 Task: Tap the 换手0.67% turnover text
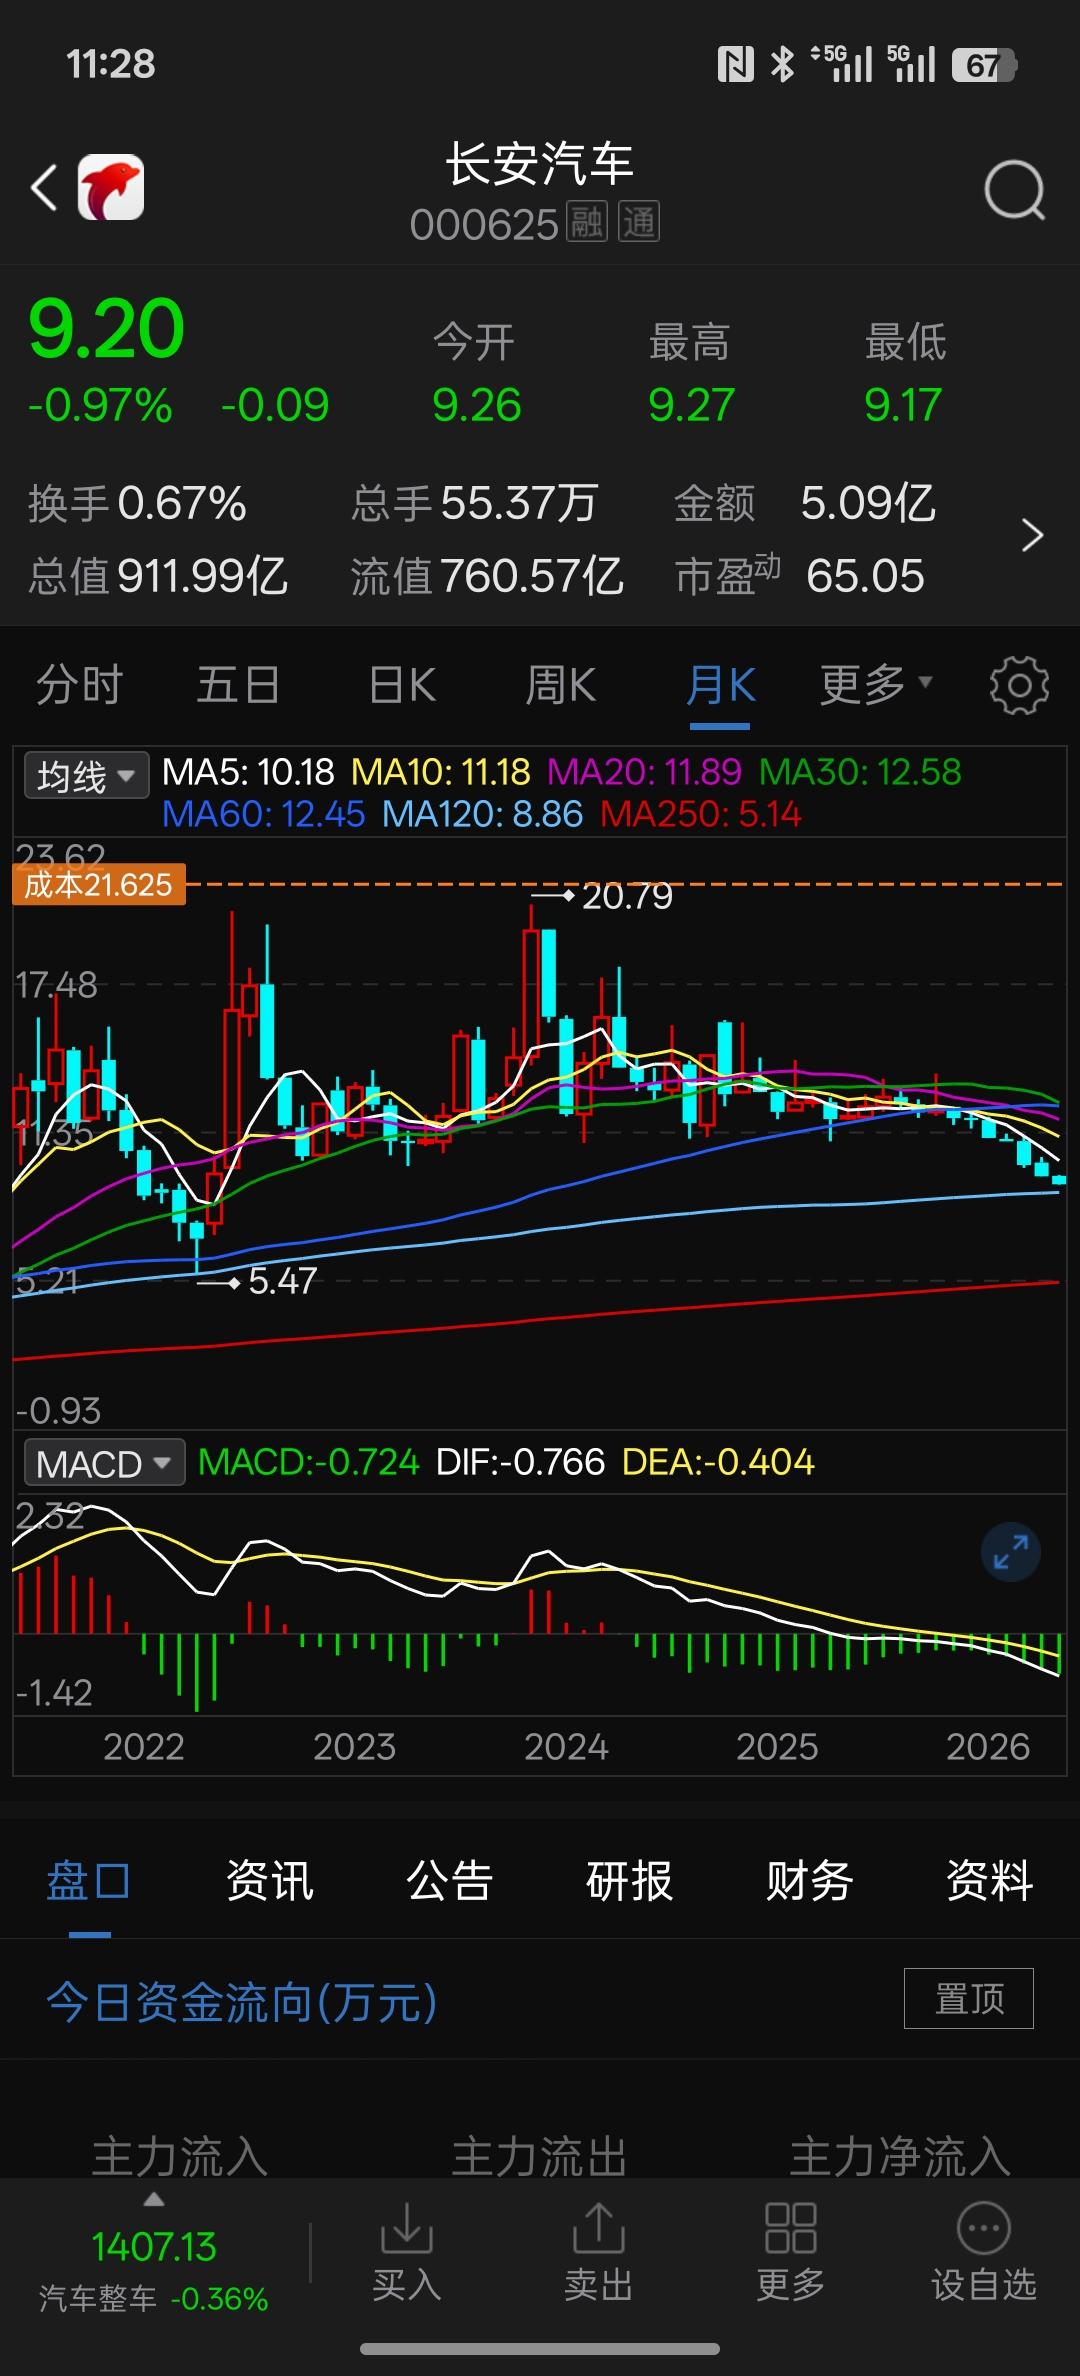pyautogui.click(x=137, y=503)
